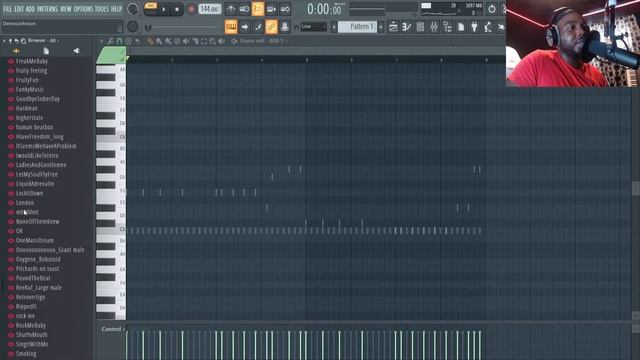Open the piano roll magnet snap

[x=119, y=41]
